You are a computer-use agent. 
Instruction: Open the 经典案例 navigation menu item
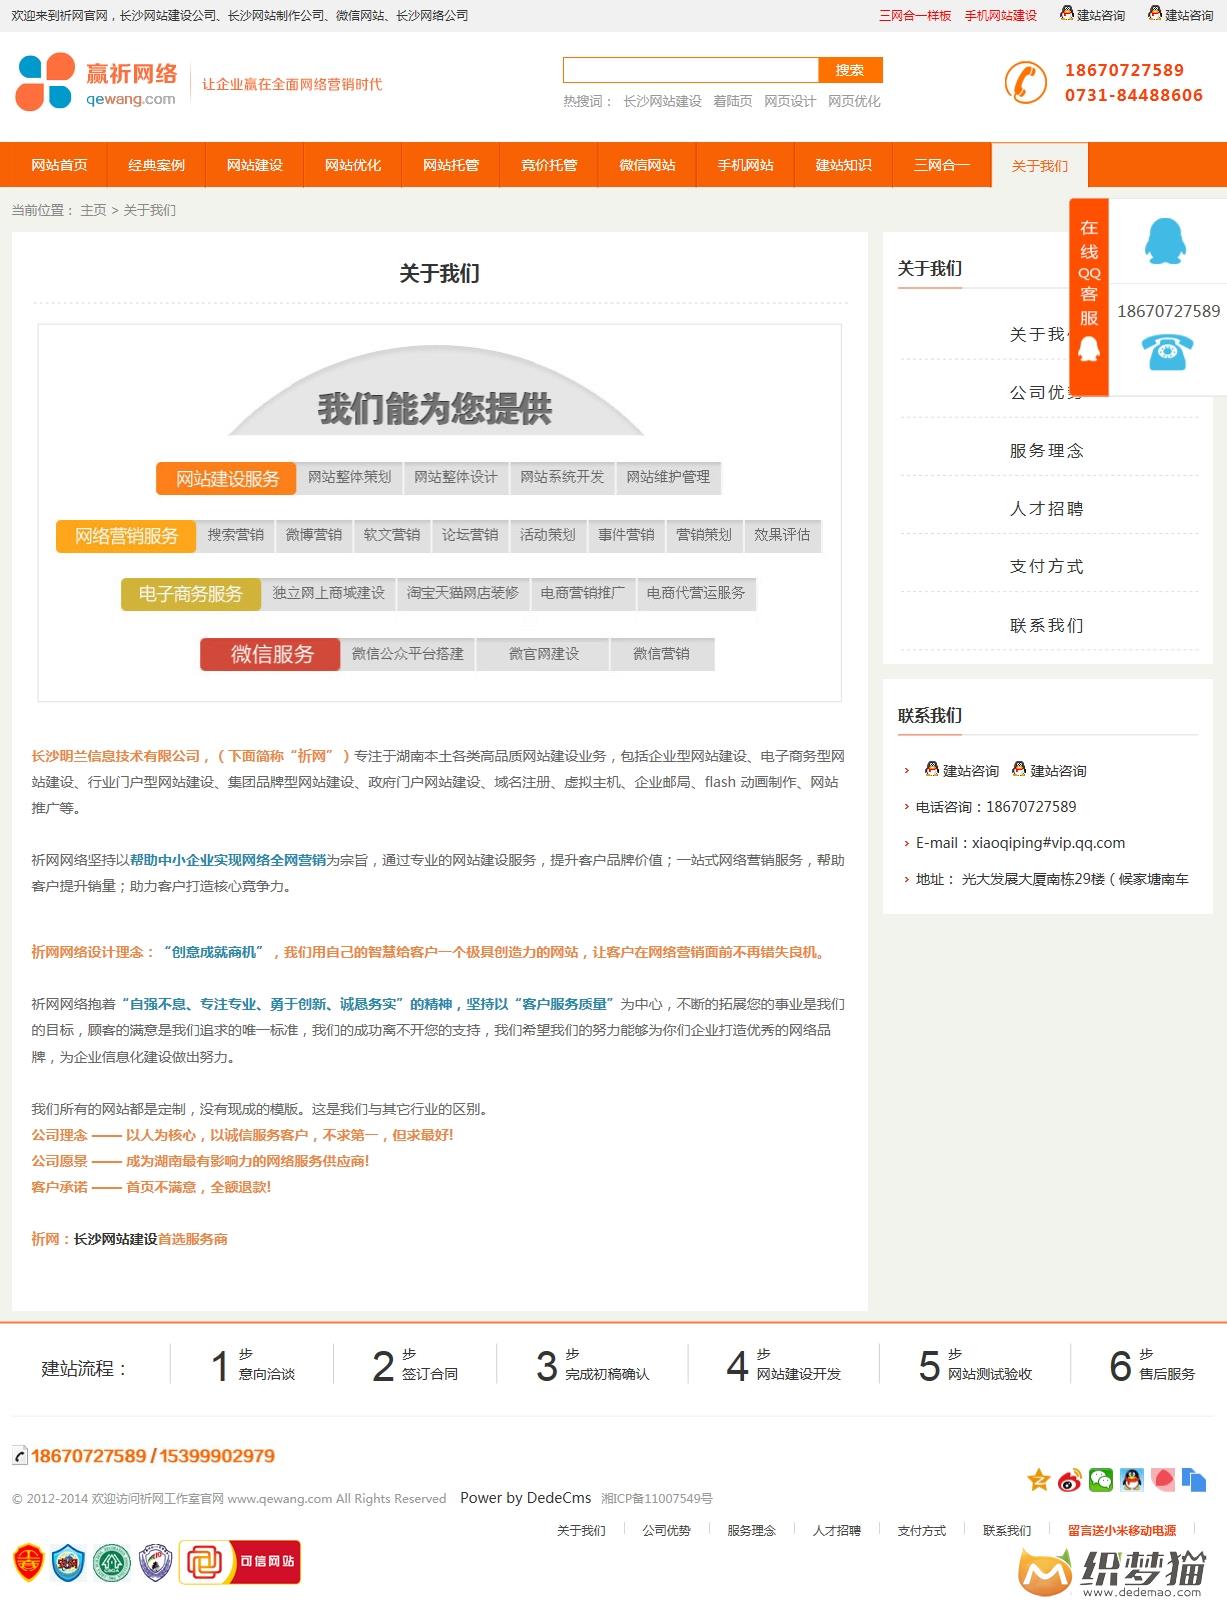click(x=157, y=165)
